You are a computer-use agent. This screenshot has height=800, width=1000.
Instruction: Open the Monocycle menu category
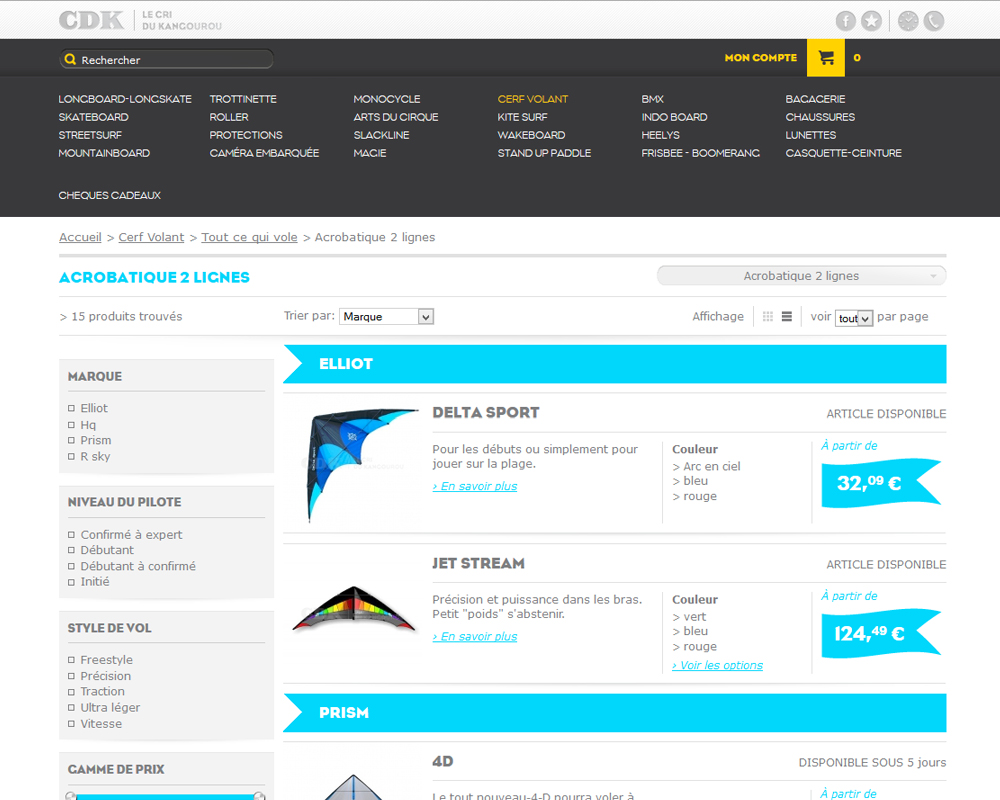387,99
